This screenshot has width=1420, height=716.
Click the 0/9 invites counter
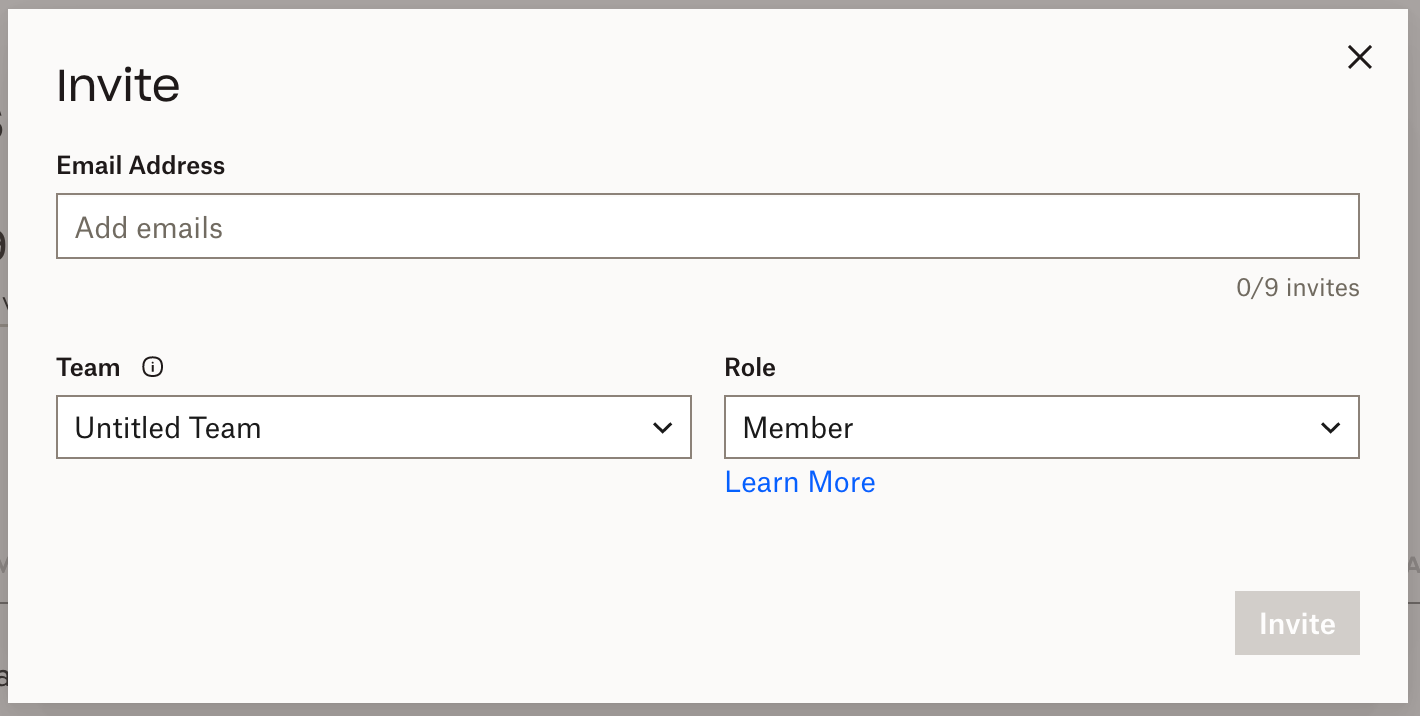[x=1297, y=287]
